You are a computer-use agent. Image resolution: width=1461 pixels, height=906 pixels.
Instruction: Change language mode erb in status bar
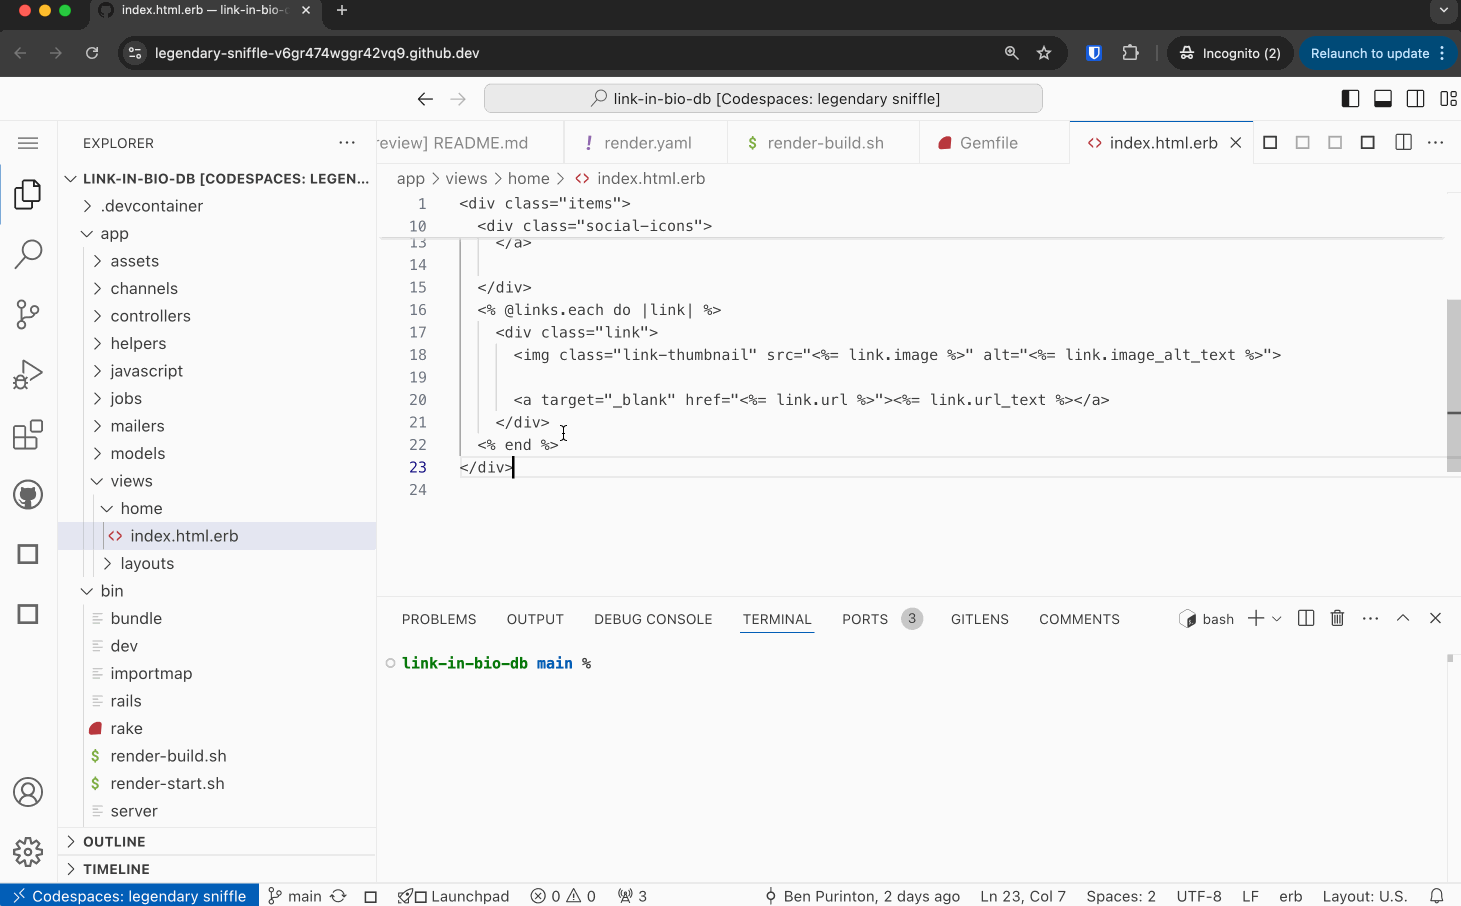point(1291,896)
